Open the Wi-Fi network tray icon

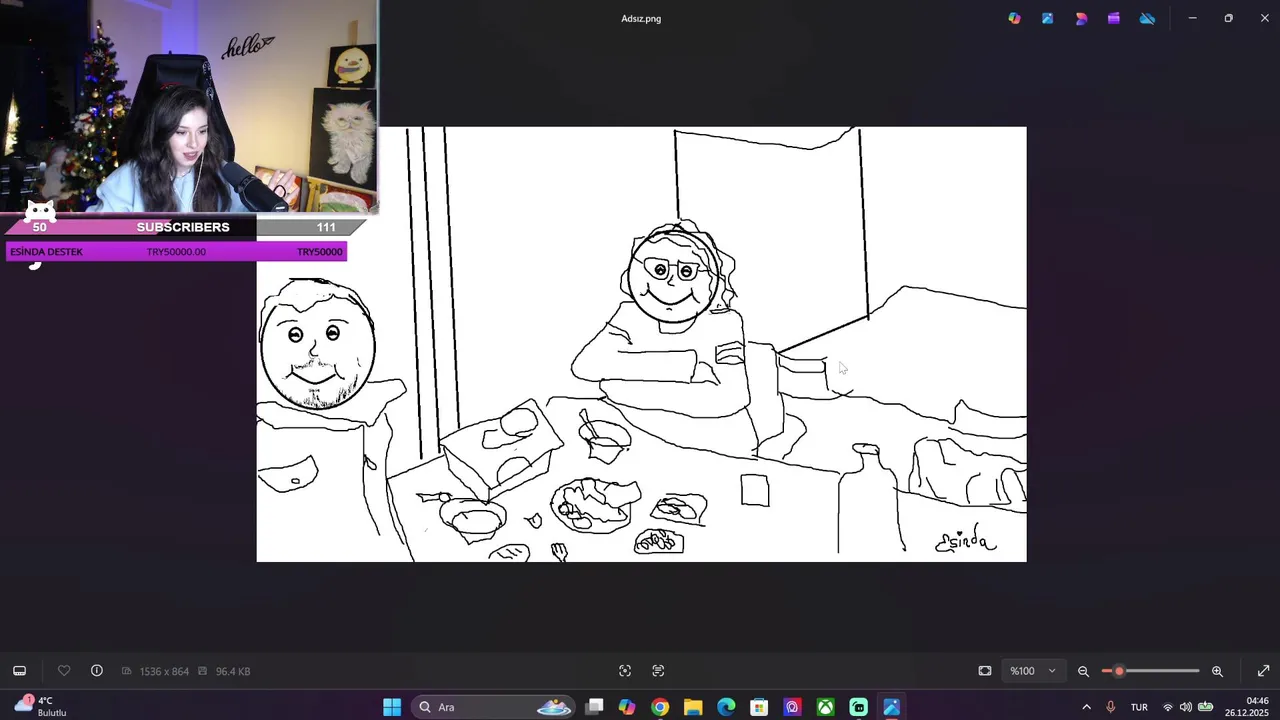pos(1167,707)
